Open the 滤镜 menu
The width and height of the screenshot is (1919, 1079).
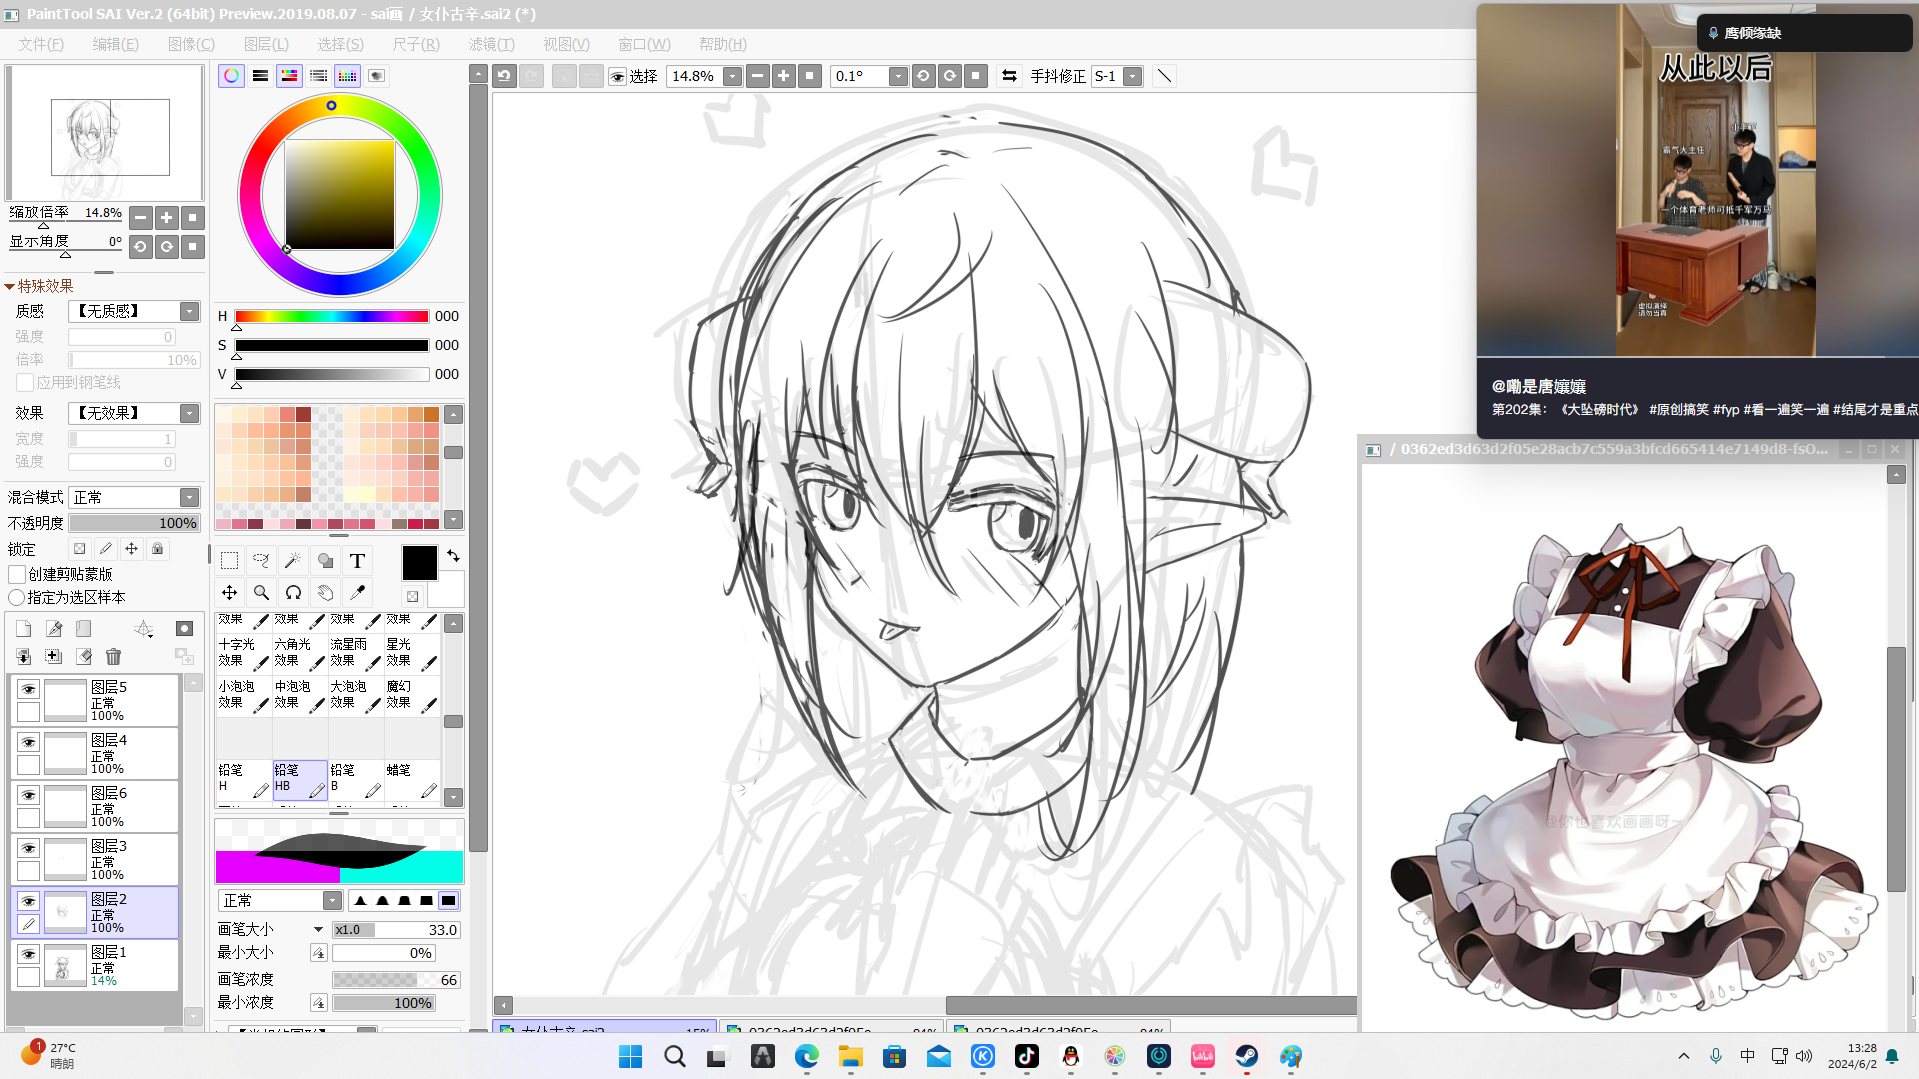pos(491,44)
